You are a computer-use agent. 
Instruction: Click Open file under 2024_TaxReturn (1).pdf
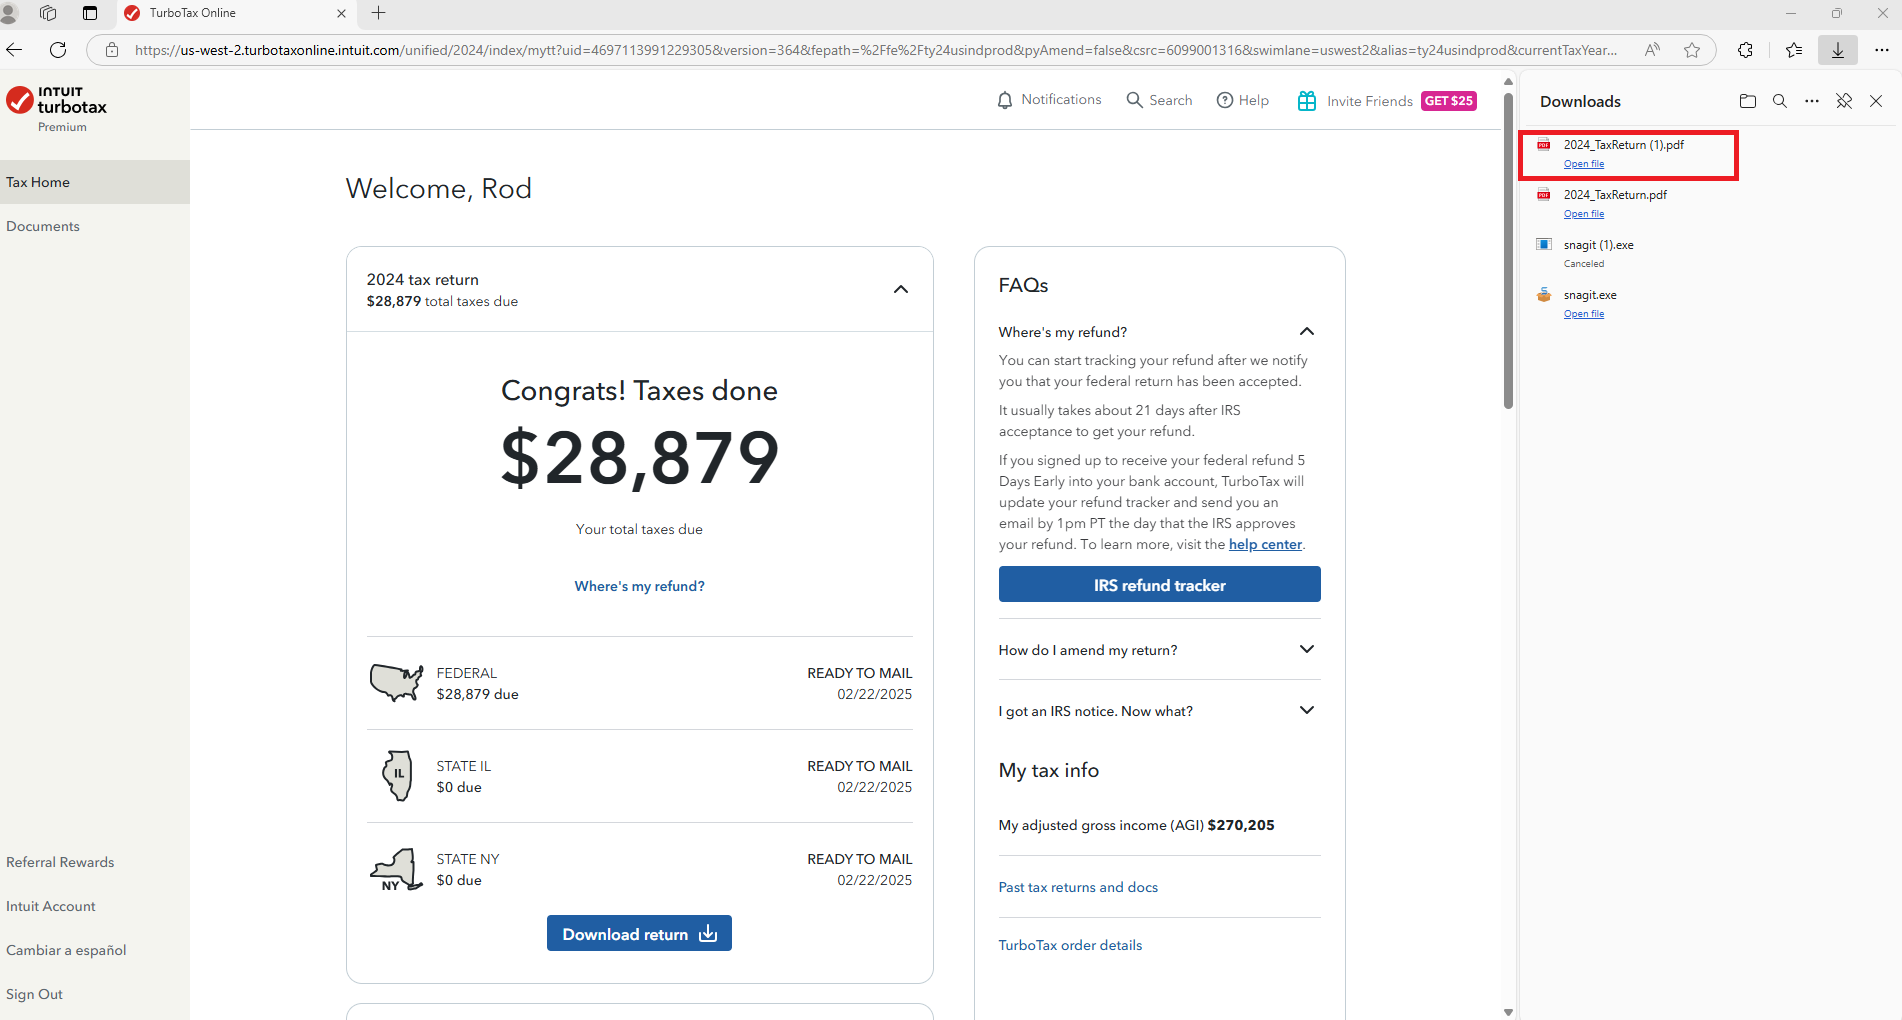pyautogui.click(x=1584, y=164)
